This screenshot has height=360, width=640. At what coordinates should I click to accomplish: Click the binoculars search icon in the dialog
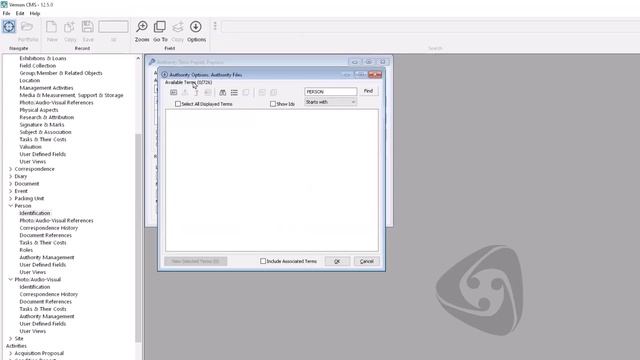coord(222,93)
